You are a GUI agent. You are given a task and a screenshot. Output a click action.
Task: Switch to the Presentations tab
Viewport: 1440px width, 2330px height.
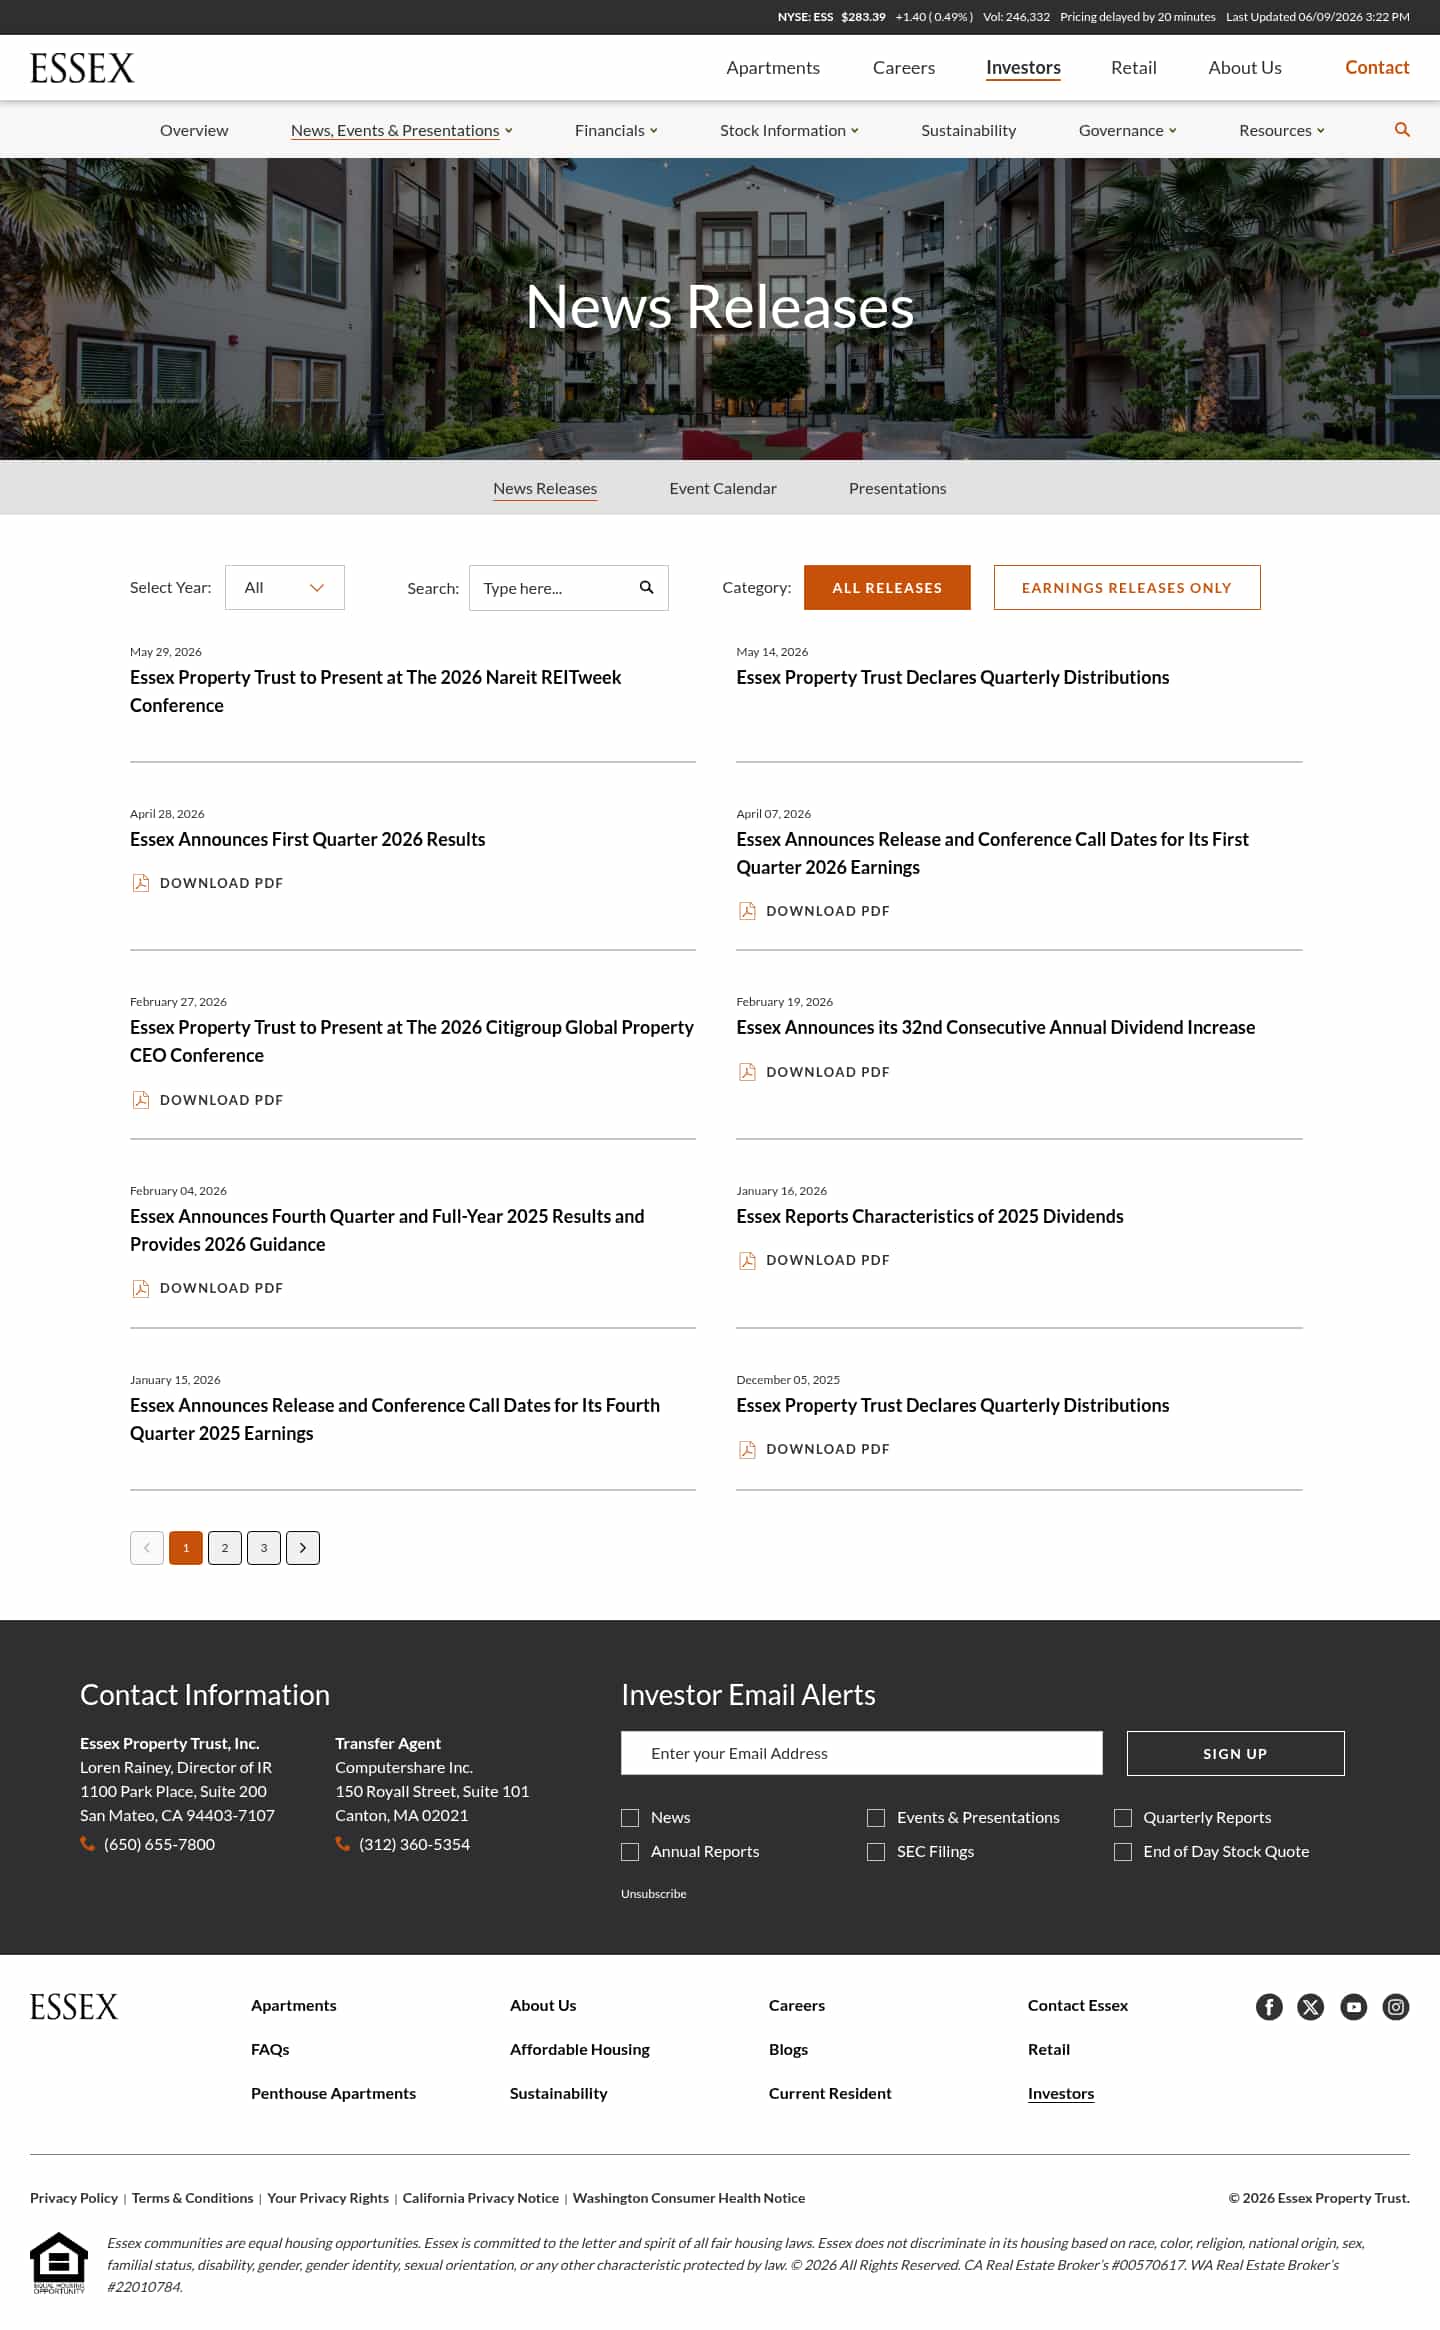pos(897,488)
